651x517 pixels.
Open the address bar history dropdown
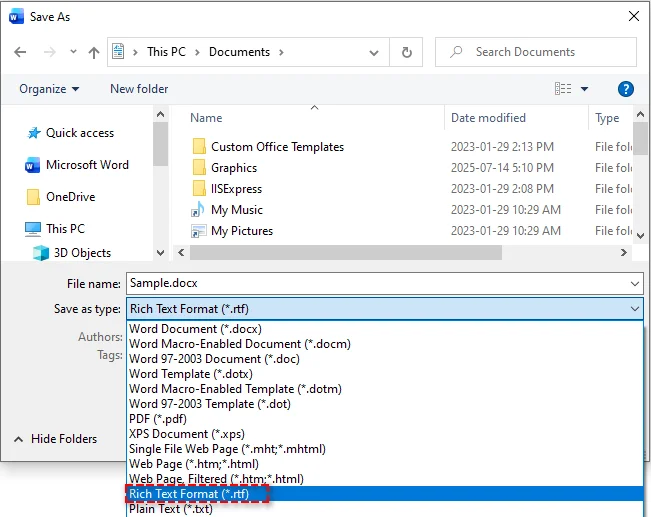[374, 53]
